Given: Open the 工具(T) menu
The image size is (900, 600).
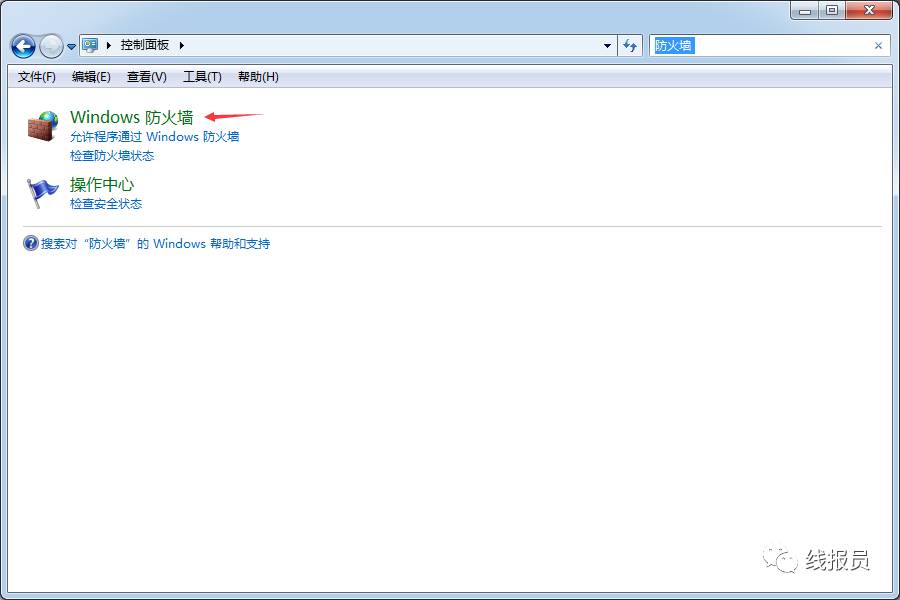Looking at the screenshot, I should click(x=202, y=77).
